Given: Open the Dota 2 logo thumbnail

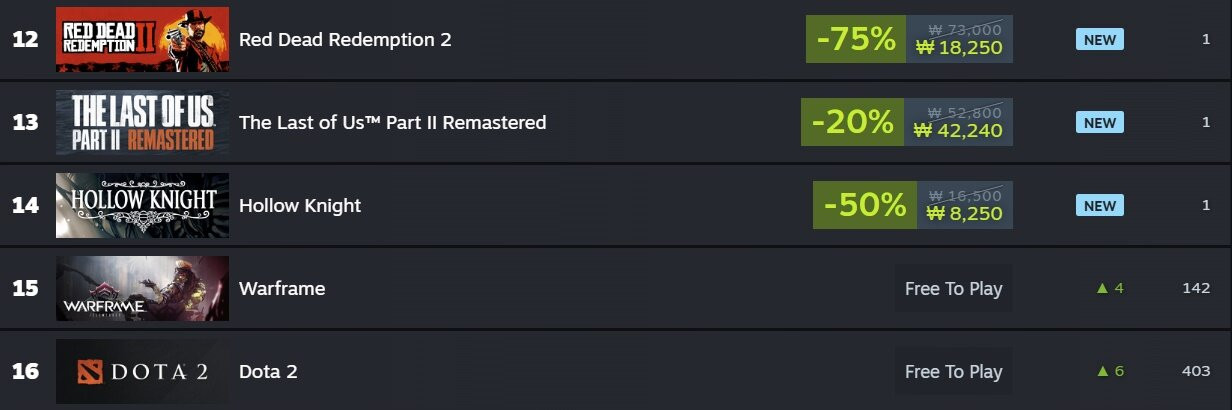Looking at the screenshot, I should pyautogui.click(x=142, y=371).
